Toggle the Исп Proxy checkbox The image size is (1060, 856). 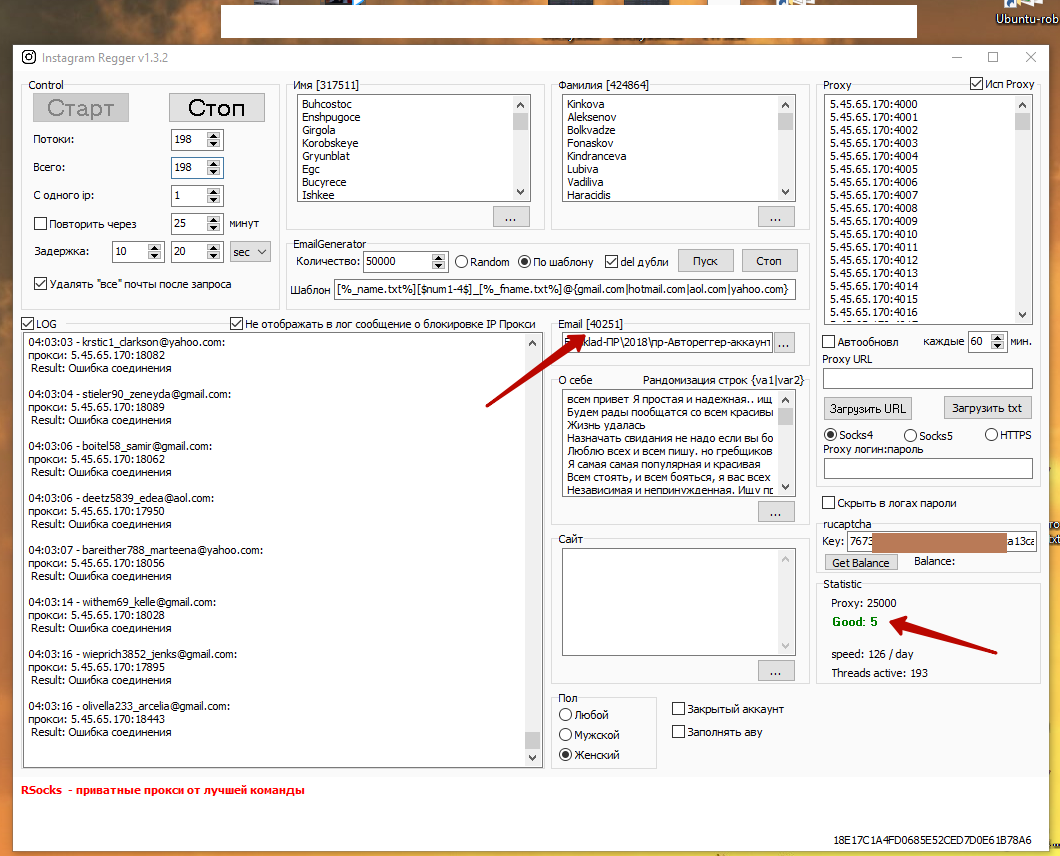976,84
